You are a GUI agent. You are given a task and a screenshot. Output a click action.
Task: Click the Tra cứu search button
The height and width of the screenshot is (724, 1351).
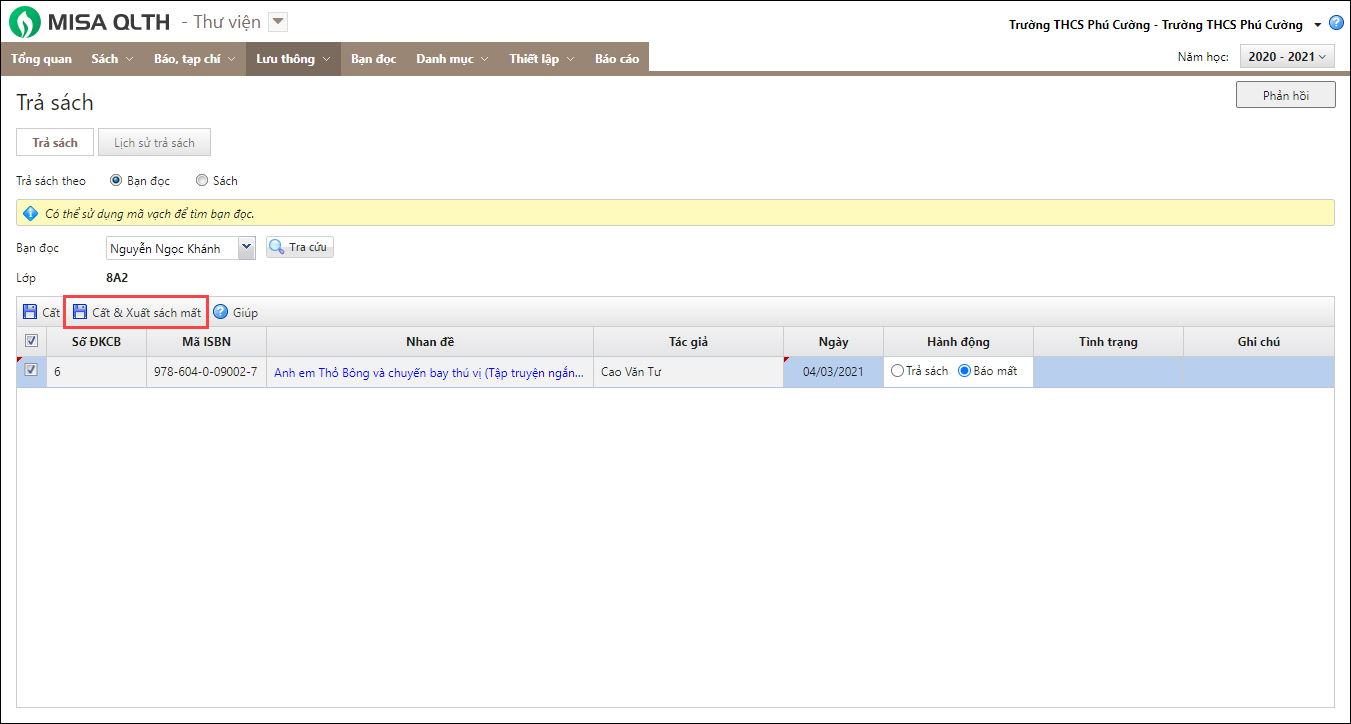[x=300, y=248]
